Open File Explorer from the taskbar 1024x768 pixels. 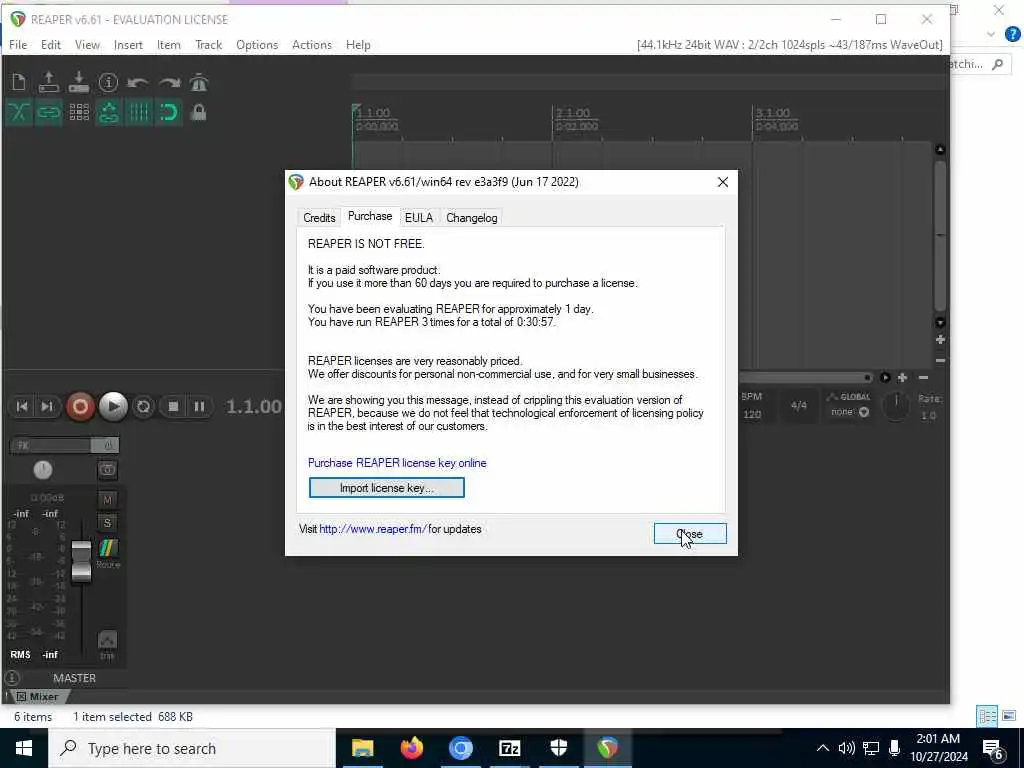coord(362,748)
